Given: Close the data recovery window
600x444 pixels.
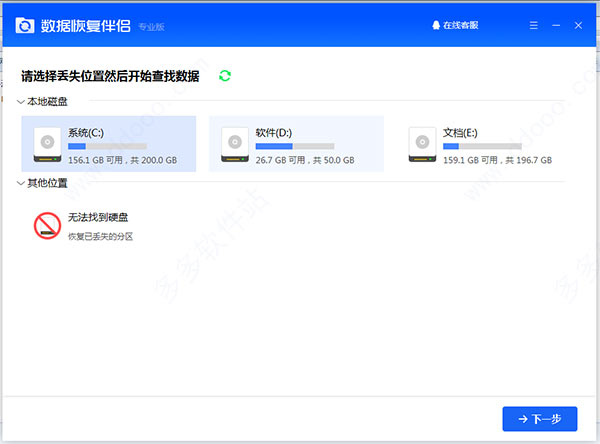Looking at the screenshot, I should pos(578,25).
